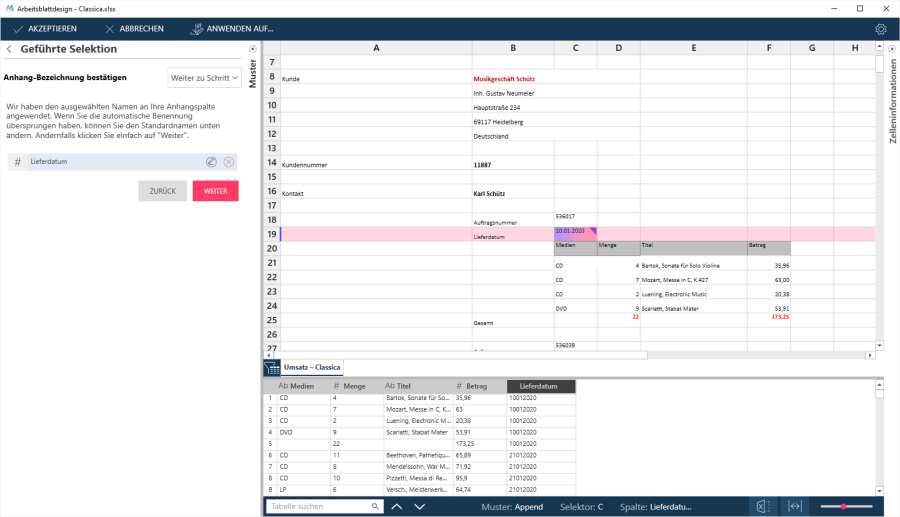The width and height of the screenshot is (900, 517).
Task: Click Selektor: C in status bar
Action: (x=581, y=507)
